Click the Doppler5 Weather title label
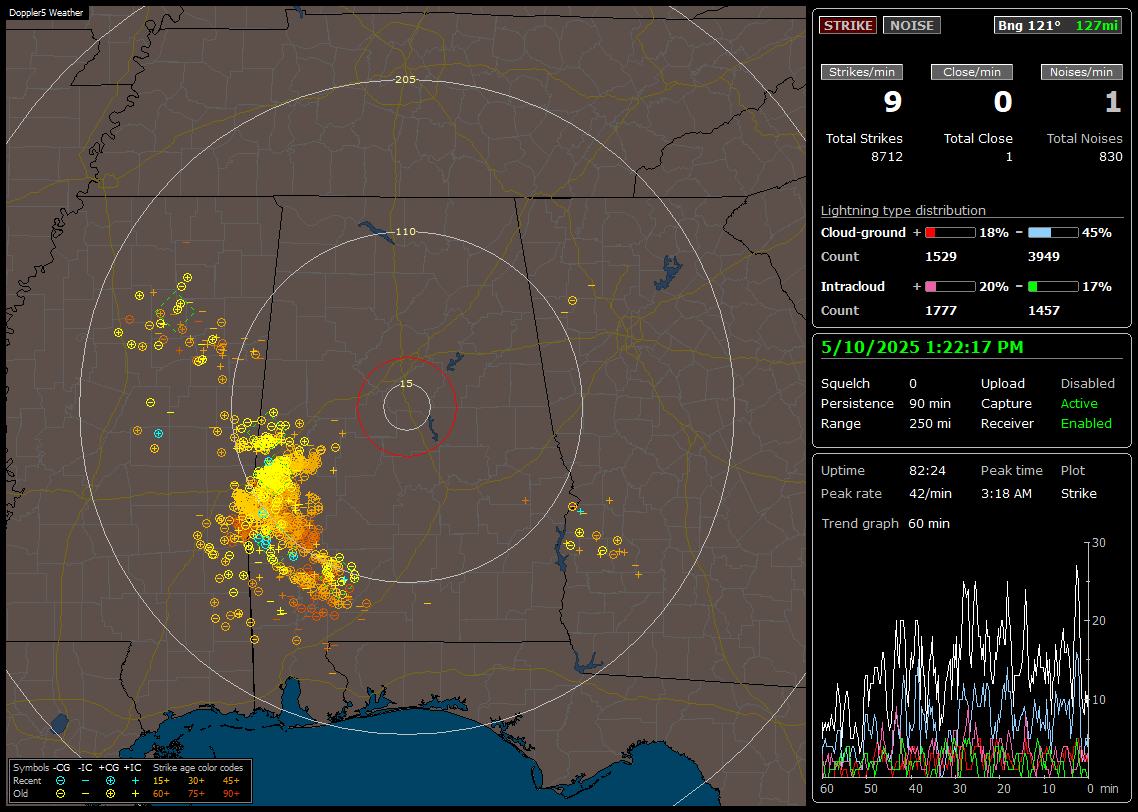This screenshot has width=1138, height=812. pyautogui.click(x=46, y=13)
